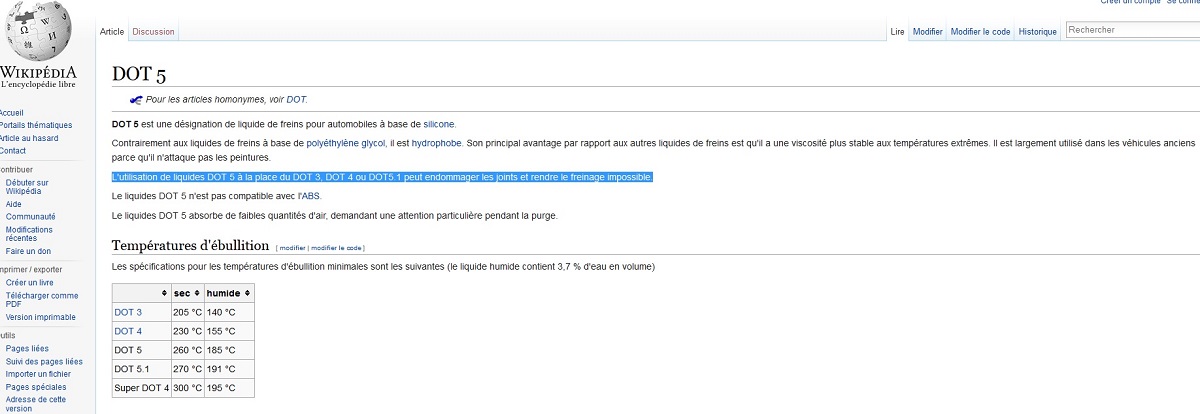Sort table by the first column arrows
Viewport: 1200px width, 414px height.
coord(164,293)
